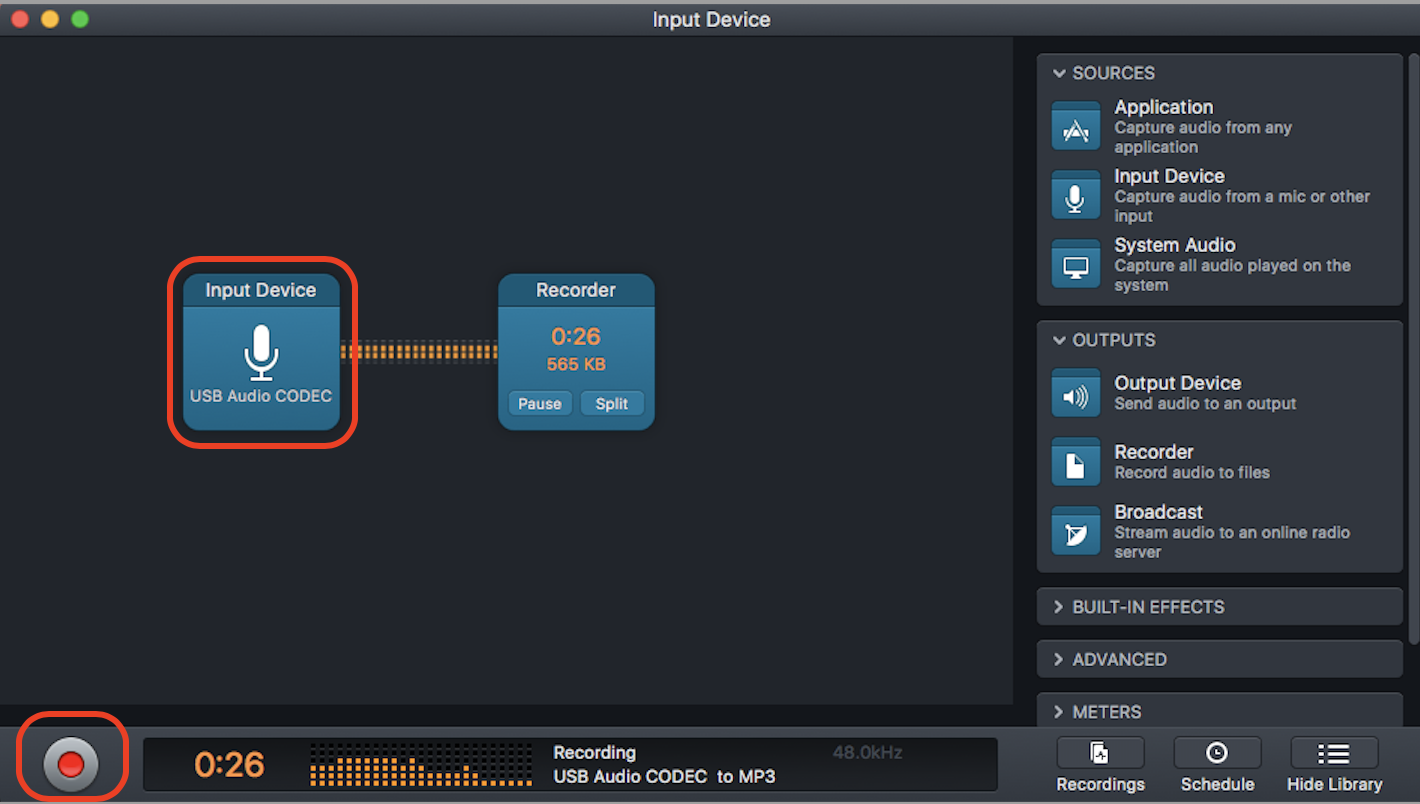The height and width of the screenshot is (804, 1420).
Task: Open the Schedule clock icon
Action: click(x=1217, y=765)
